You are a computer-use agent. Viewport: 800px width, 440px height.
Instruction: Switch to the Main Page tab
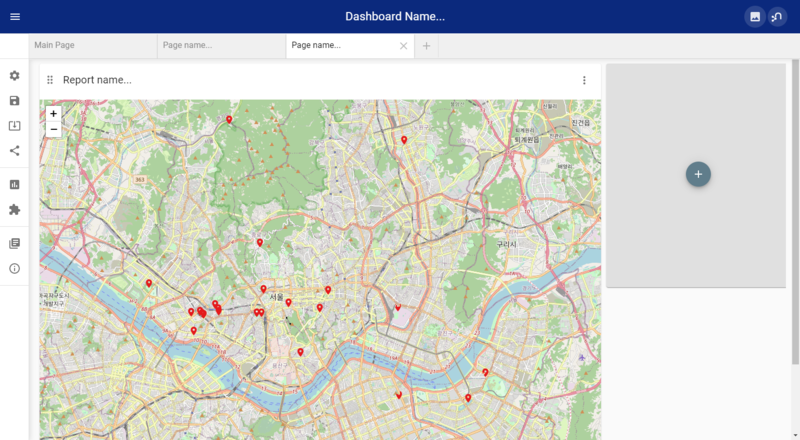point(93,45)
